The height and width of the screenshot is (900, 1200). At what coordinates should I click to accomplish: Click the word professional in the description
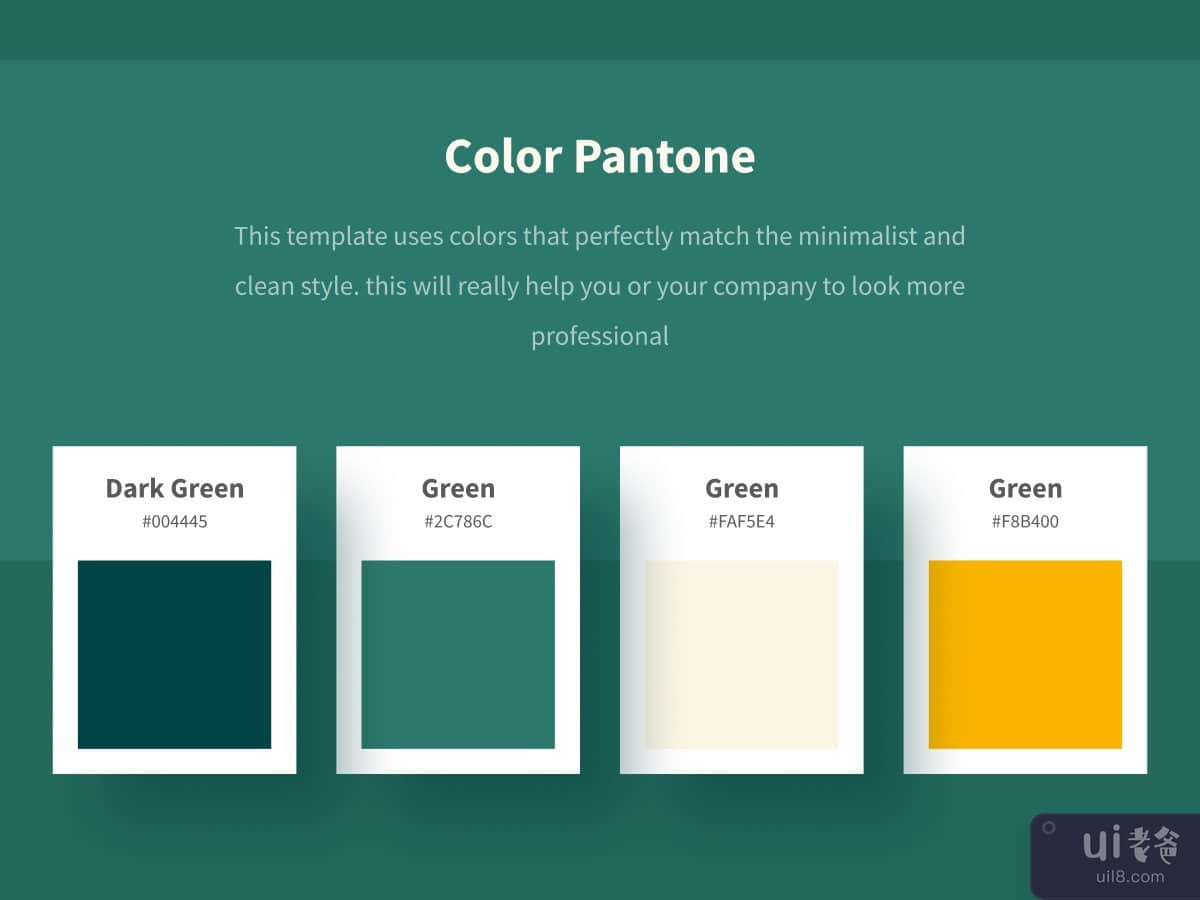point(599,336)
